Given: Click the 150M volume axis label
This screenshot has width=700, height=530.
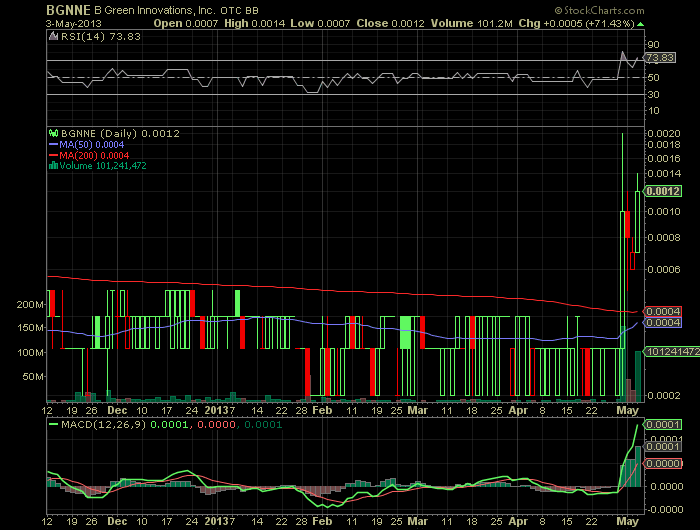Looking at the screenshot, I should click(30, 328).
